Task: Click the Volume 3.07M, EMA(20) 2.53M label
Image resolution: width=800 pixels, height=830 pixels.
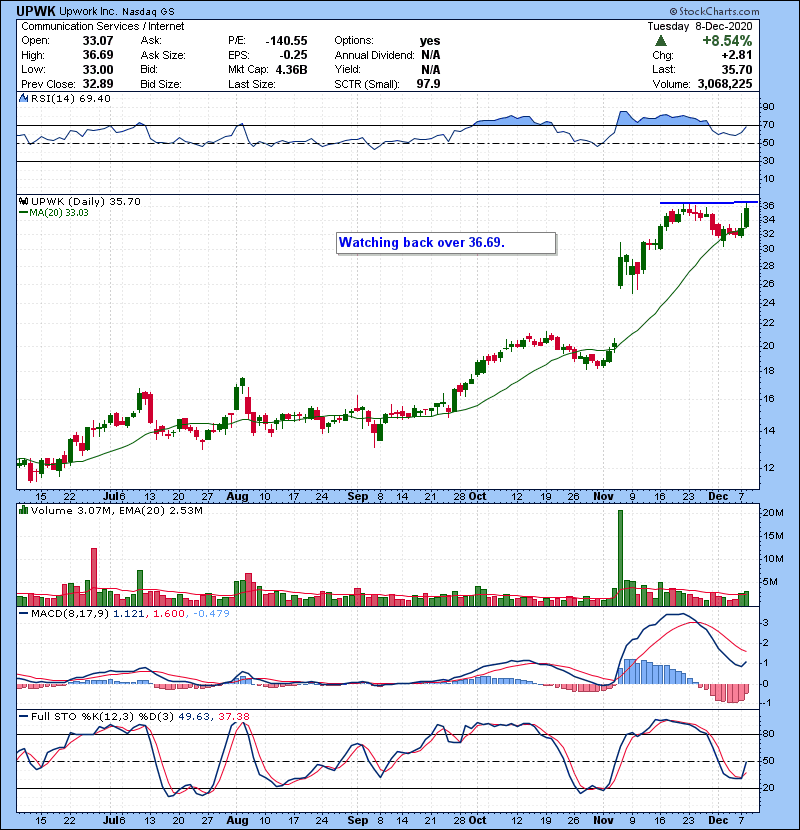Action: [116, 511]
